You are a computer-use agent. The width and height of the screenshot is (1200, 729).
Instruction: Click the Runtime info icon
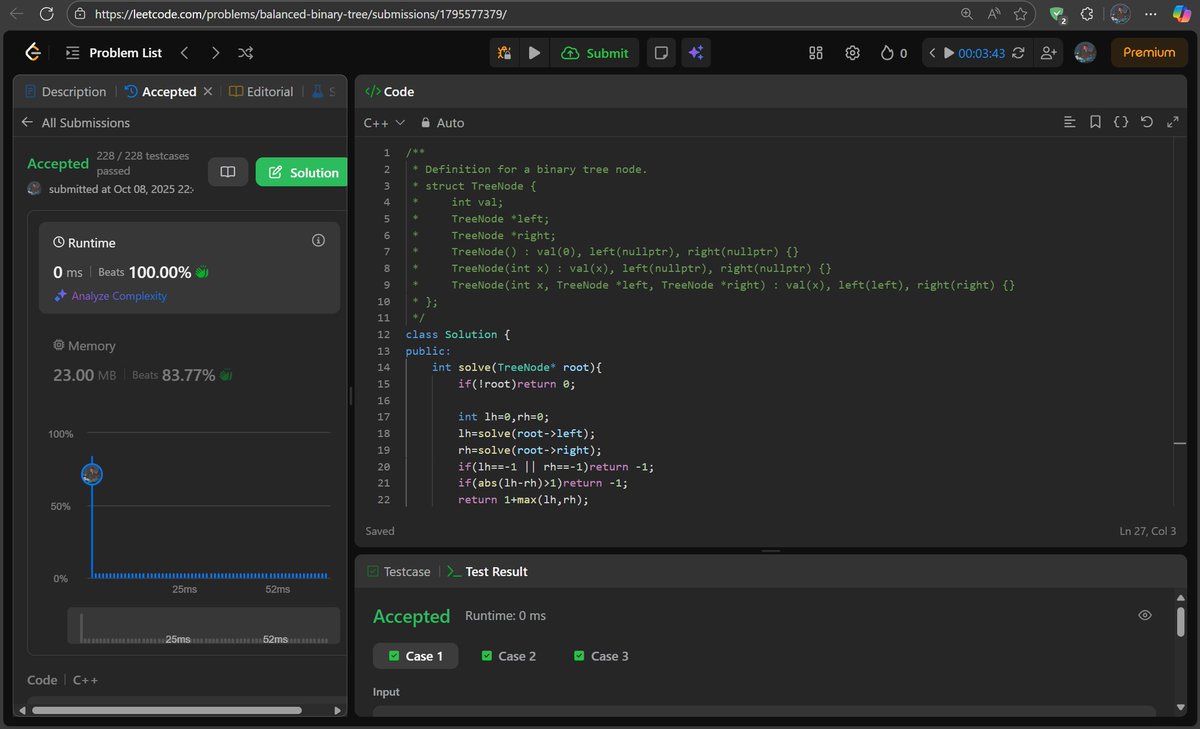pos(318,241)
